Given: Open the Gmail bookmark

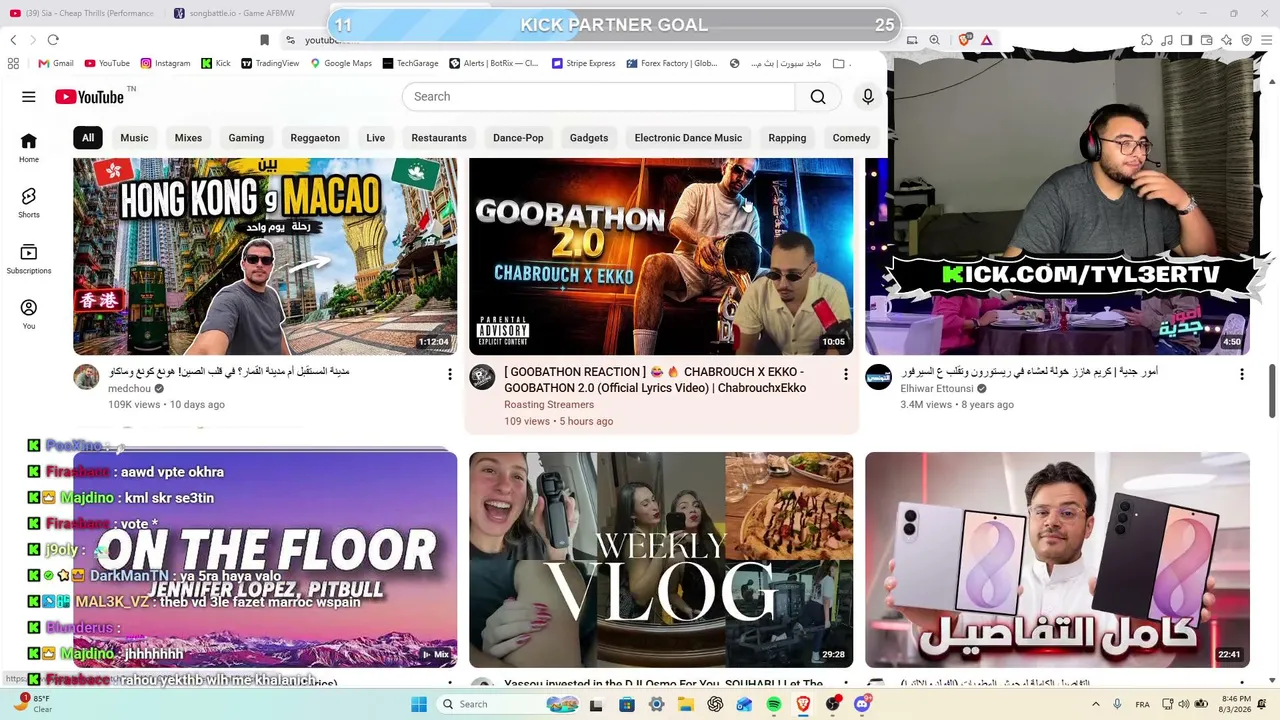Looking at the screenshot, I should (x=56, y=63).
